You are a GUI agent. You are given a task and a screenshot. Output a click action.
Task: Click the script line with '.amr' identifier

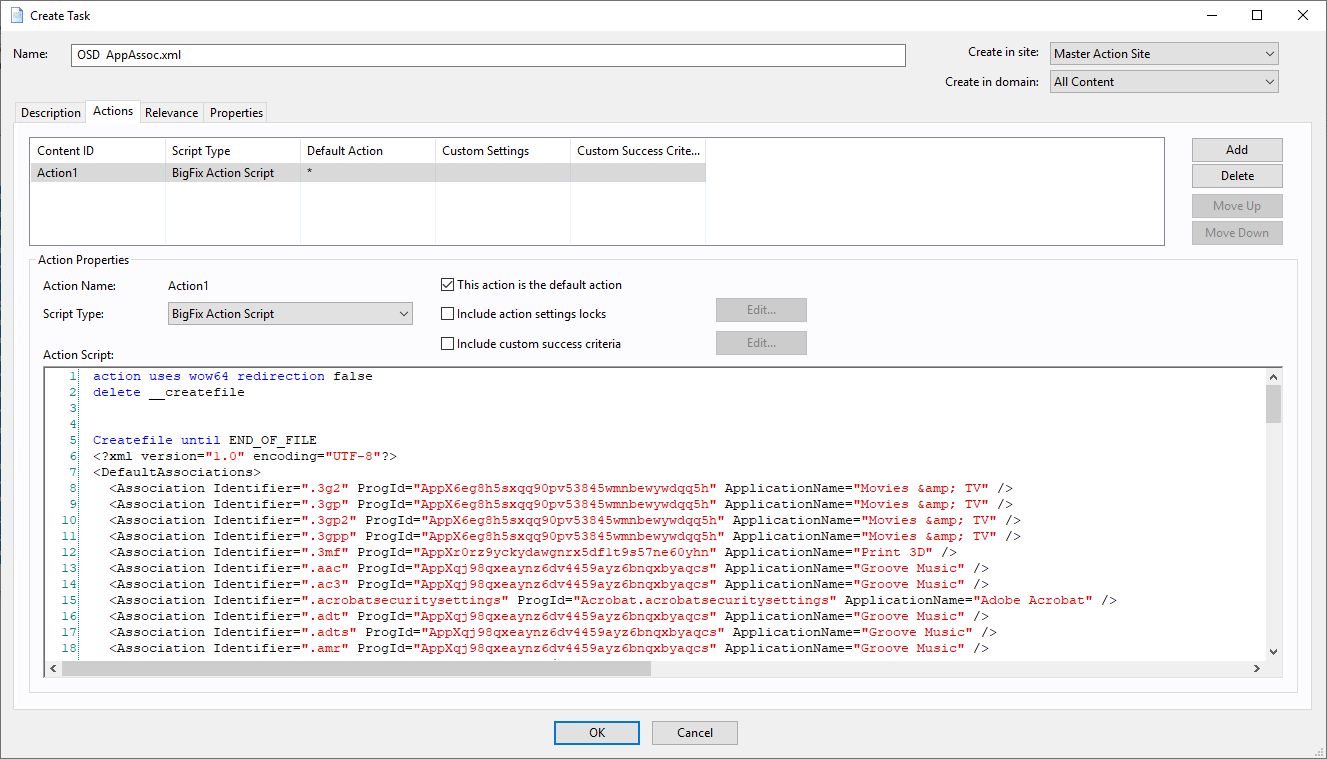[549, 648]
